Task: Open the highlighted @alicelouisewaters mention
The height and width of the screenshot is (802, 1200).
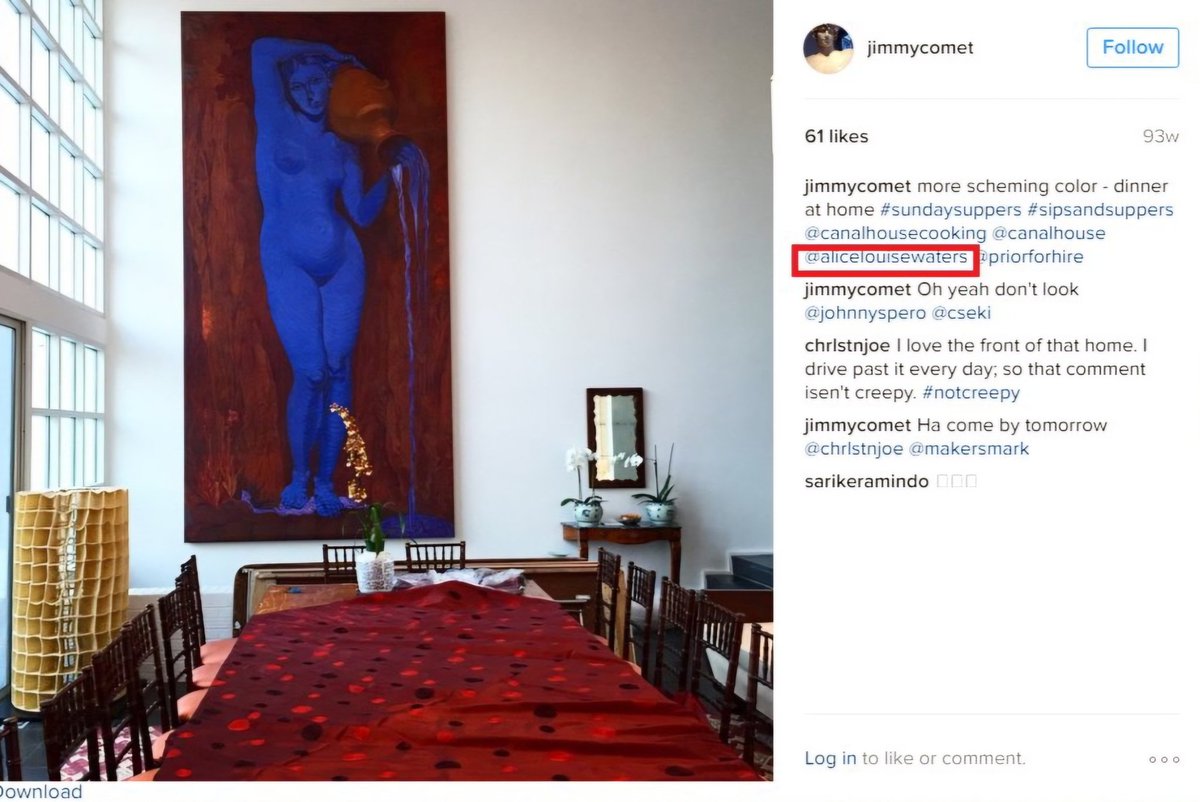Action: click(886, 257)
